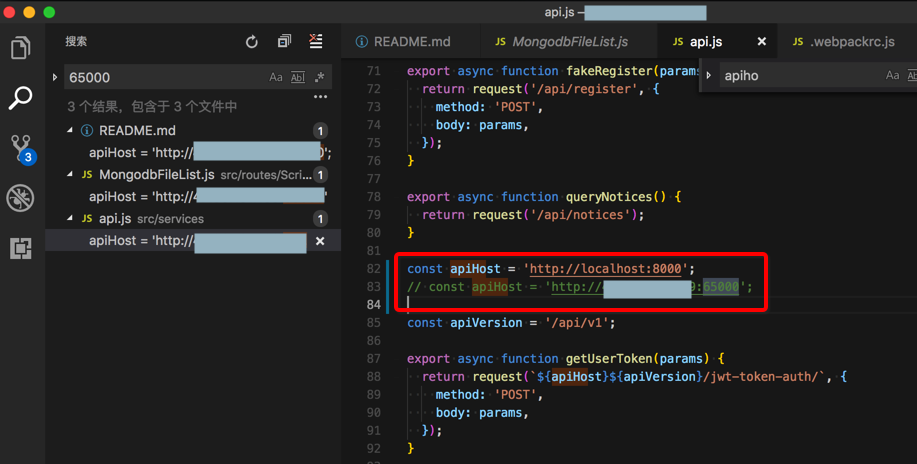Collapse MongodbFileList.js search result group
The image size is (917, 464).
[x=70, y=175]
